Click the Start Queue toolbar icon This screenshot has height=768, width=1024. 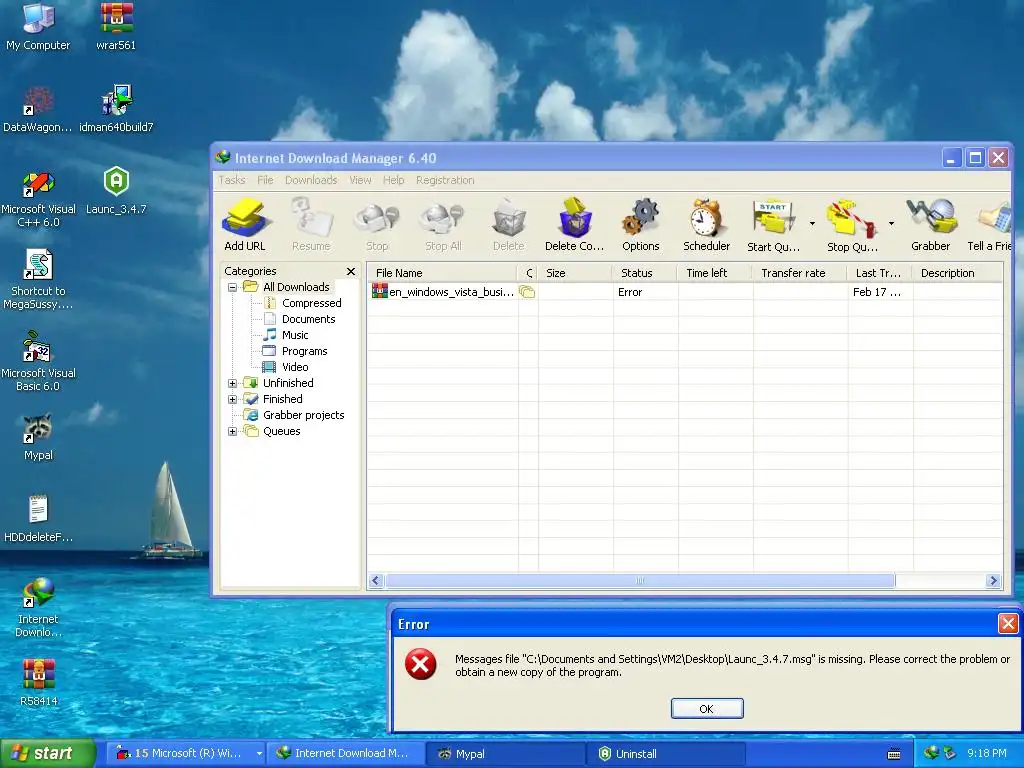(773, 225)
